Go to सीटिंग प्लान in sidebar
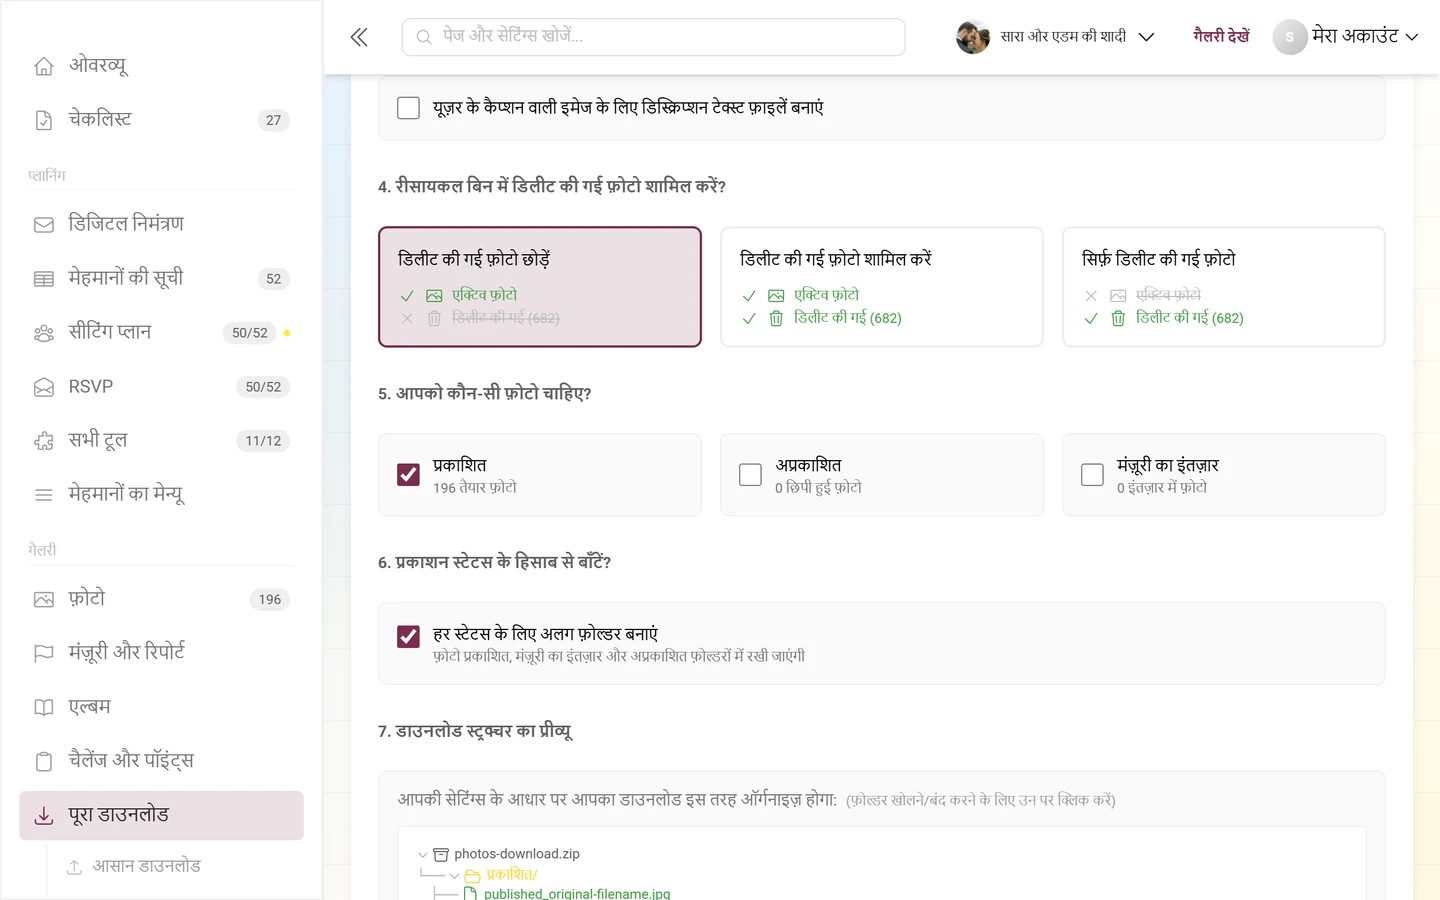 click(x=161, y=333)
